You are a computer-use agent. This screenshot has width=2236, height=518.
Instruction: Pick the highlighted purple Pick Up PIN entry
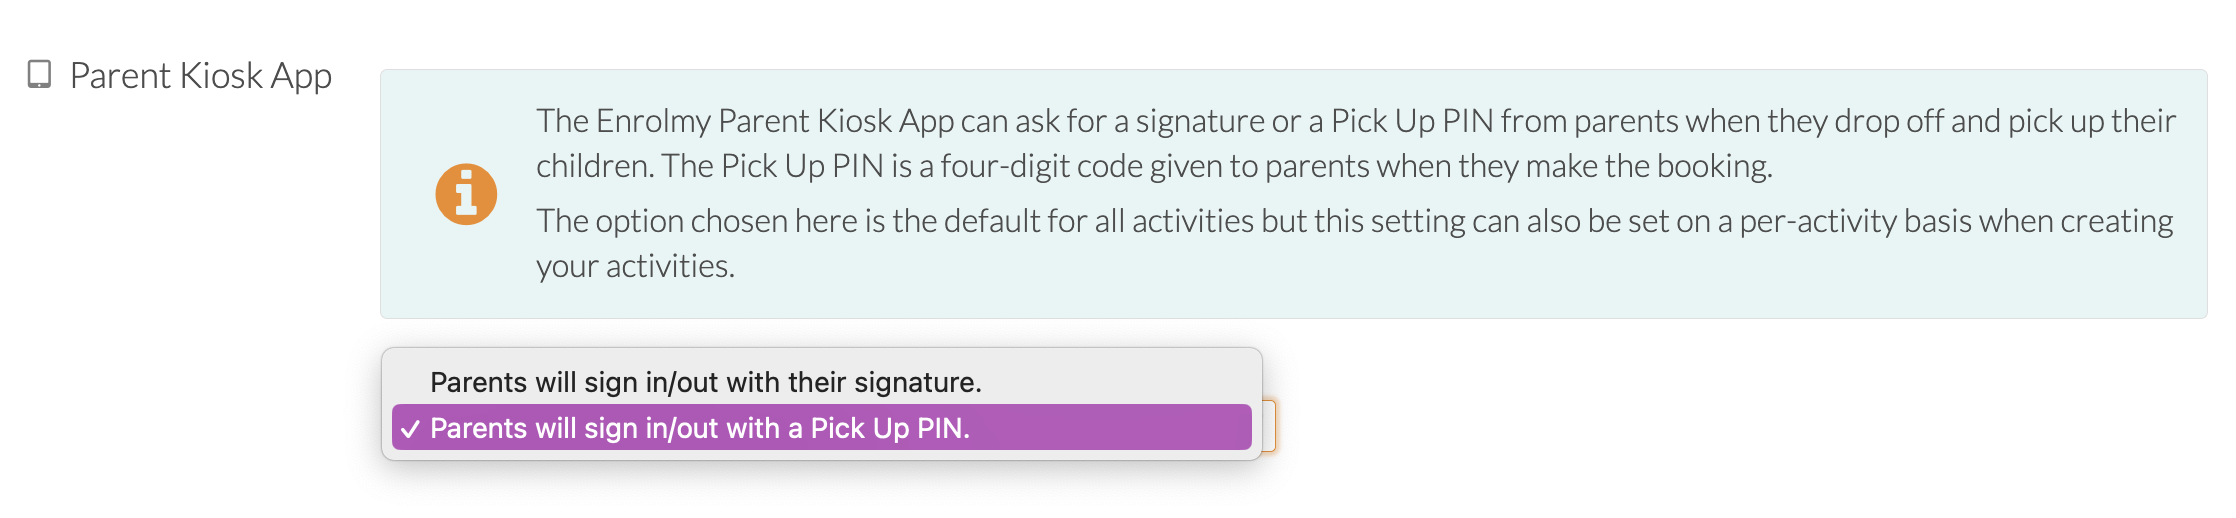point(821,427)
